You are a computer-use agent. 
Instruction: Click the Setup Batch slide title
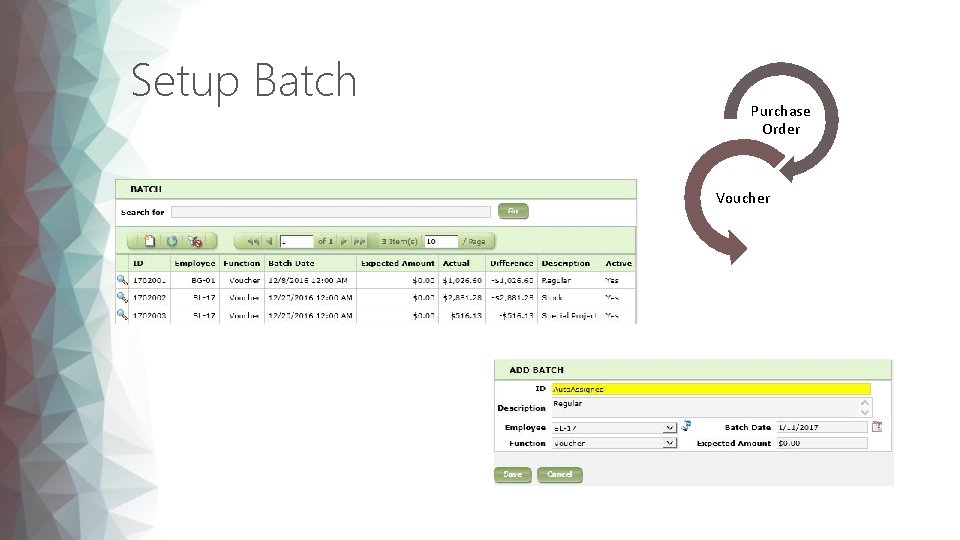click(x=244, y=80)
